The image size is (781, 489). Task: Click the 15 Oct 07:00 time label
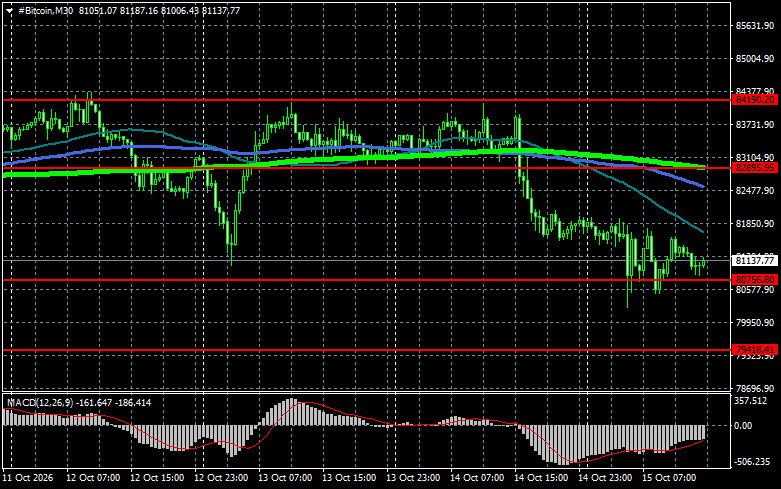pos(669,478)
